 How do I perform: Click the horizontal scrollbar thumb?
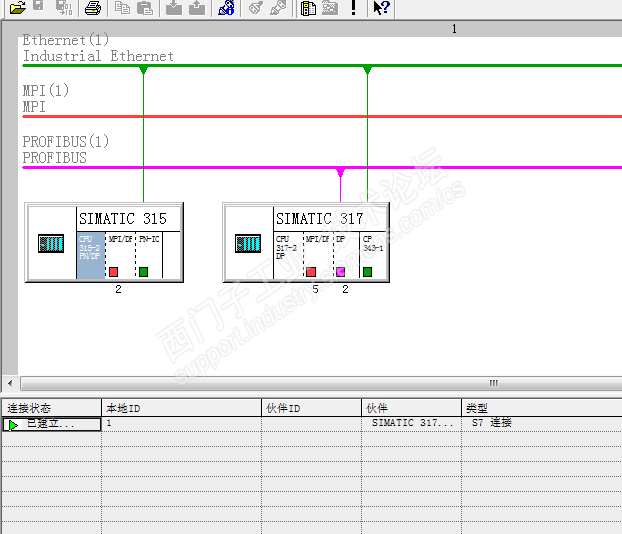coord(321,383)
